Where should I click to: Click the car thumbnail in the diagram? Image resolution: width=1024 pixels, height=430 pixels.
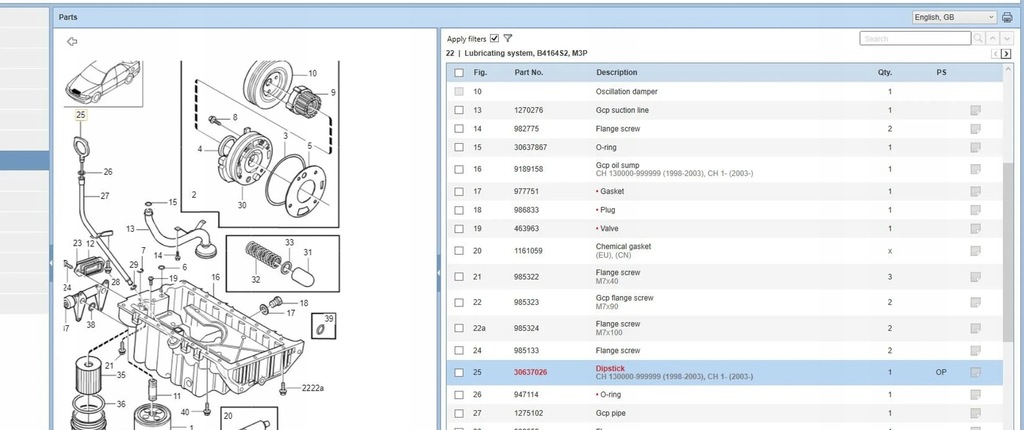tap(103, 83)
